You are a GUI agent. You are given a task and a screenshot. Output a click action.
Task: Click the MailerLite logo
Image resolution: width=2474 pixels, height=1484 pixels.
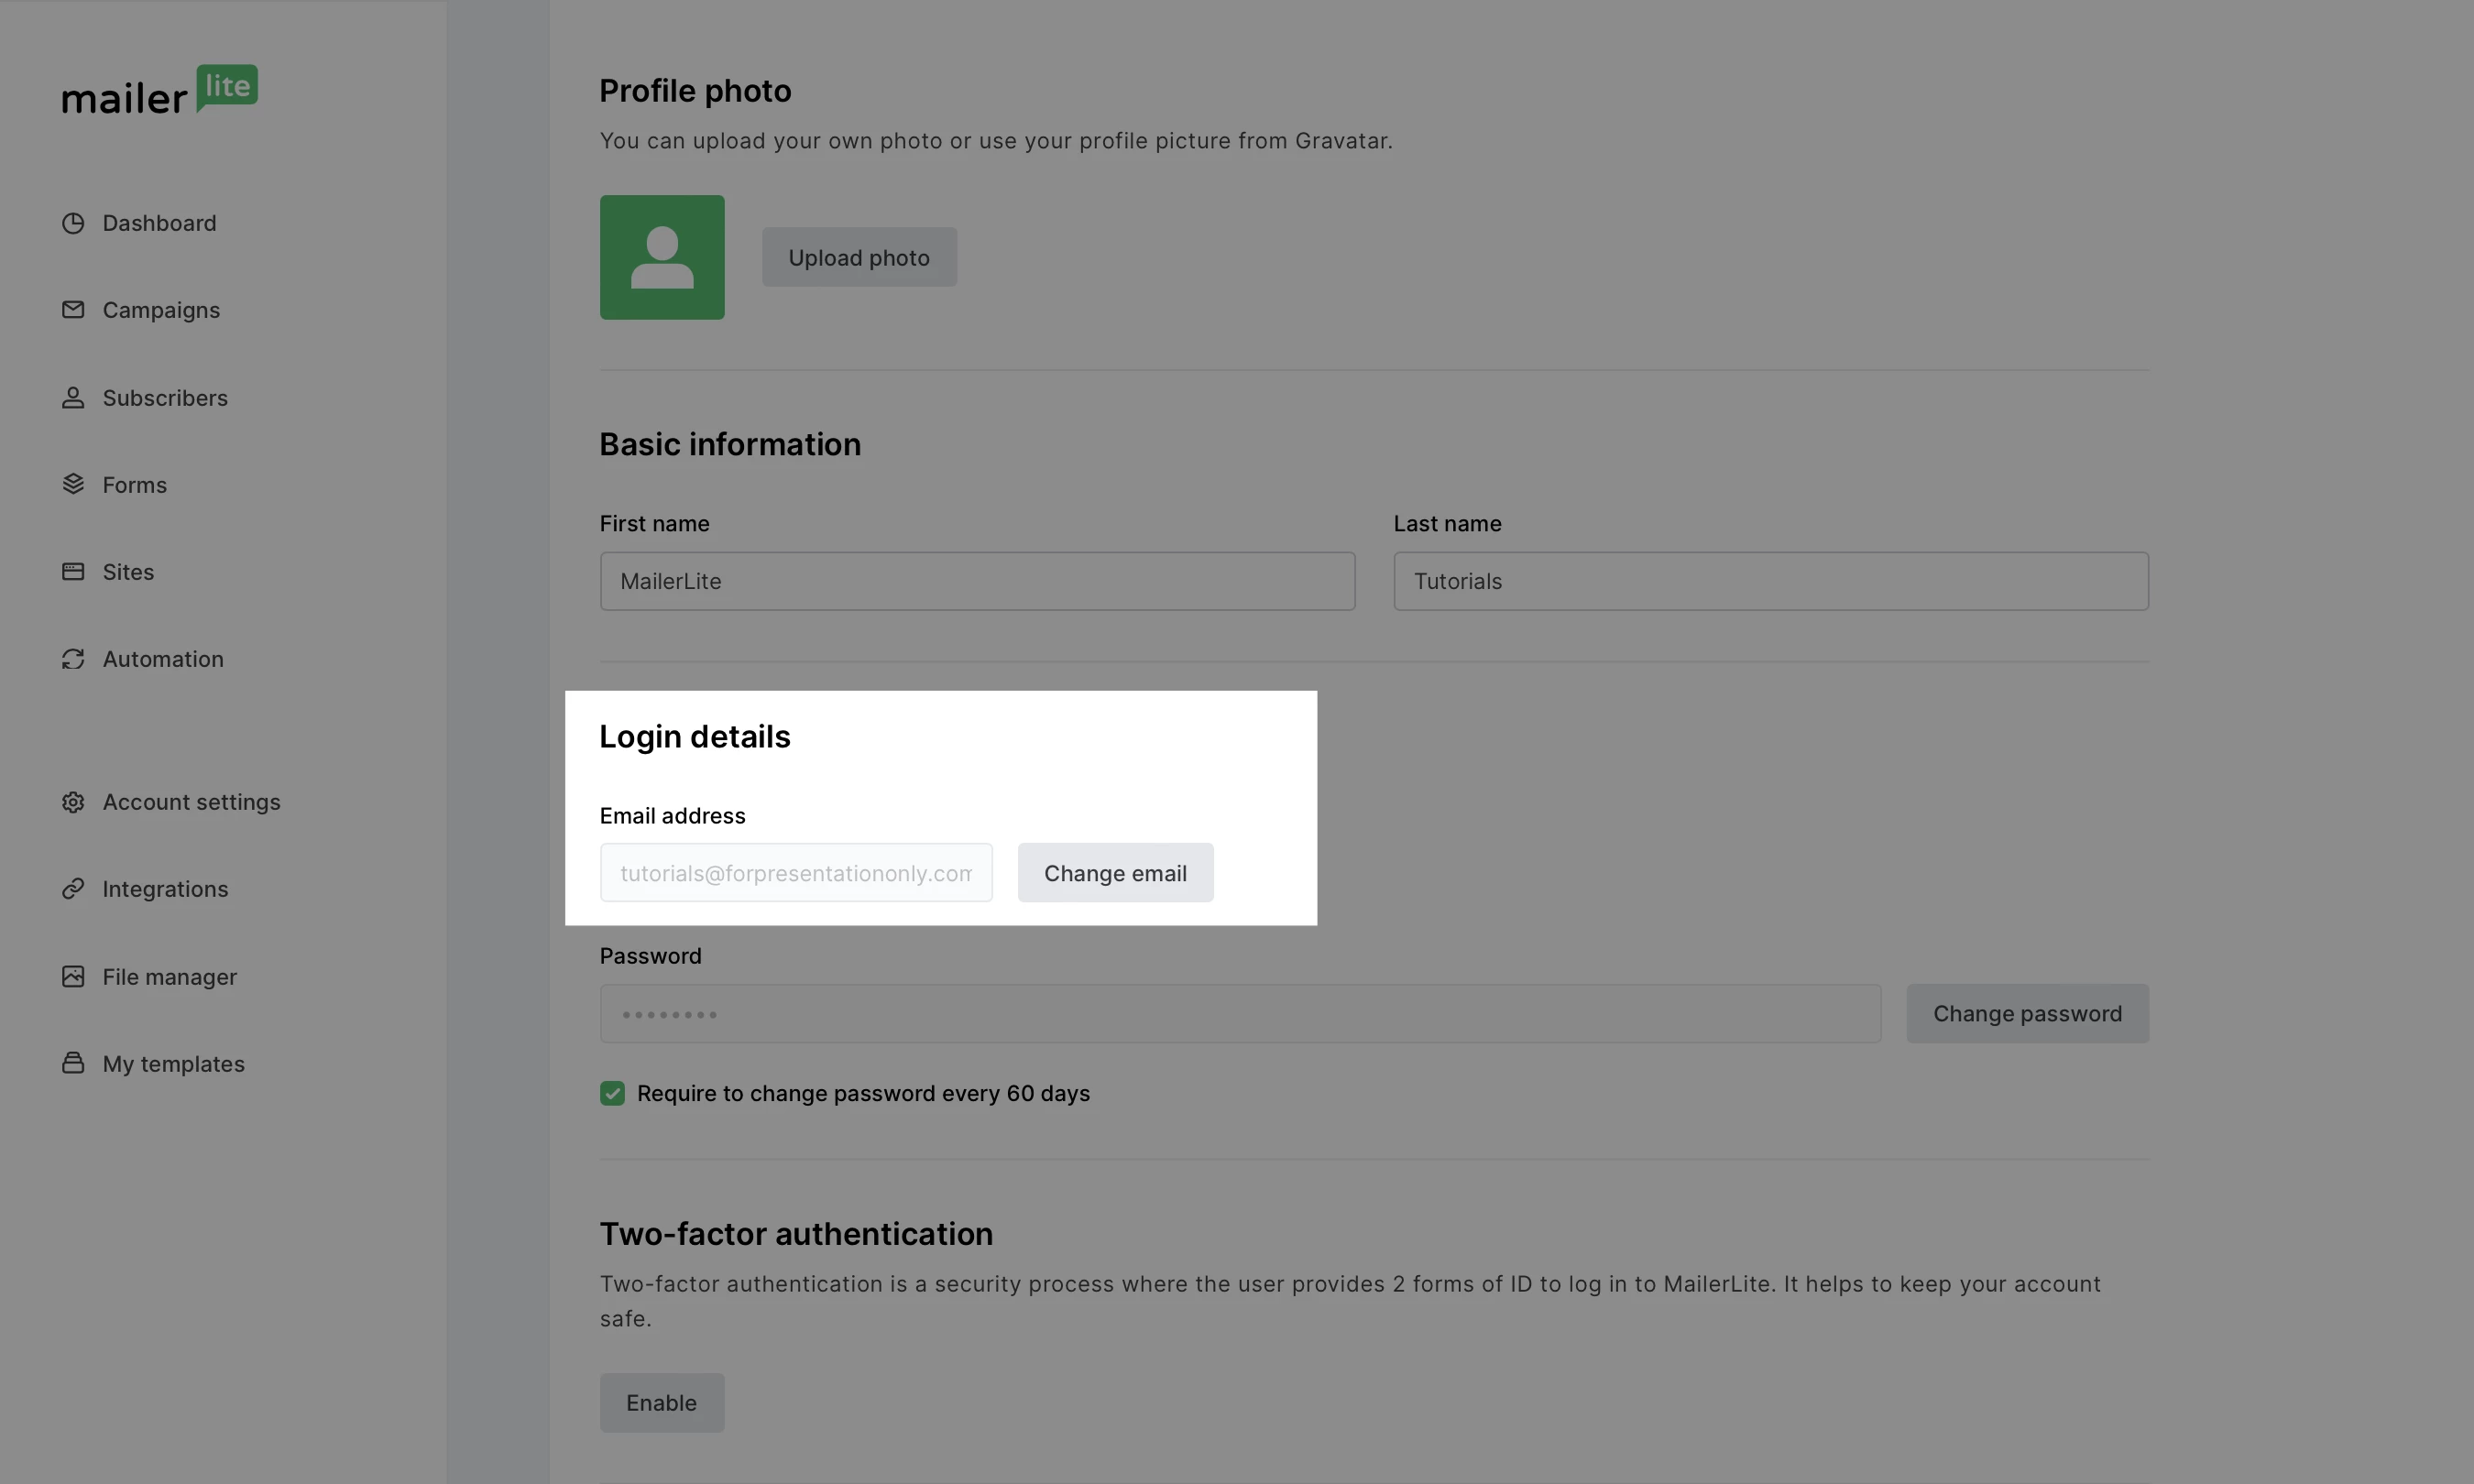pos(160,90)
